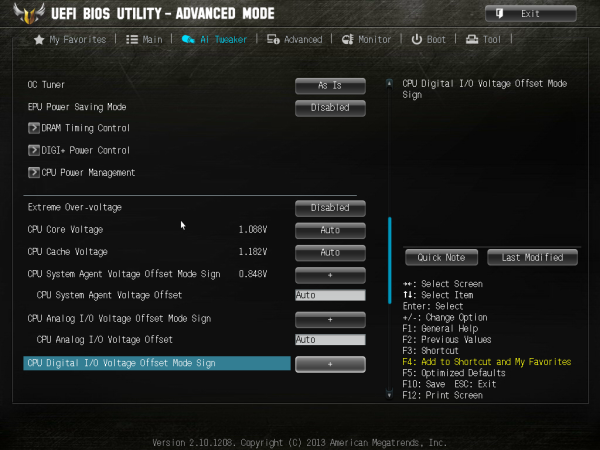Click the Ai Tweaker tab icon
The image size is (600, 450).
tap(188, 39)
